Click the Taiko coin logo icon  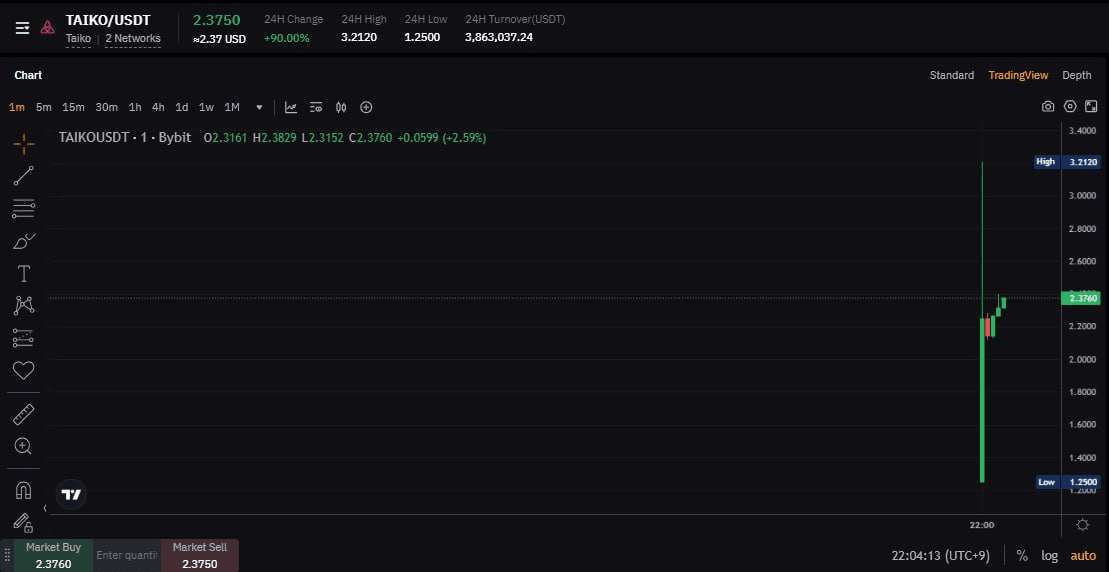[x=47, y=28]
